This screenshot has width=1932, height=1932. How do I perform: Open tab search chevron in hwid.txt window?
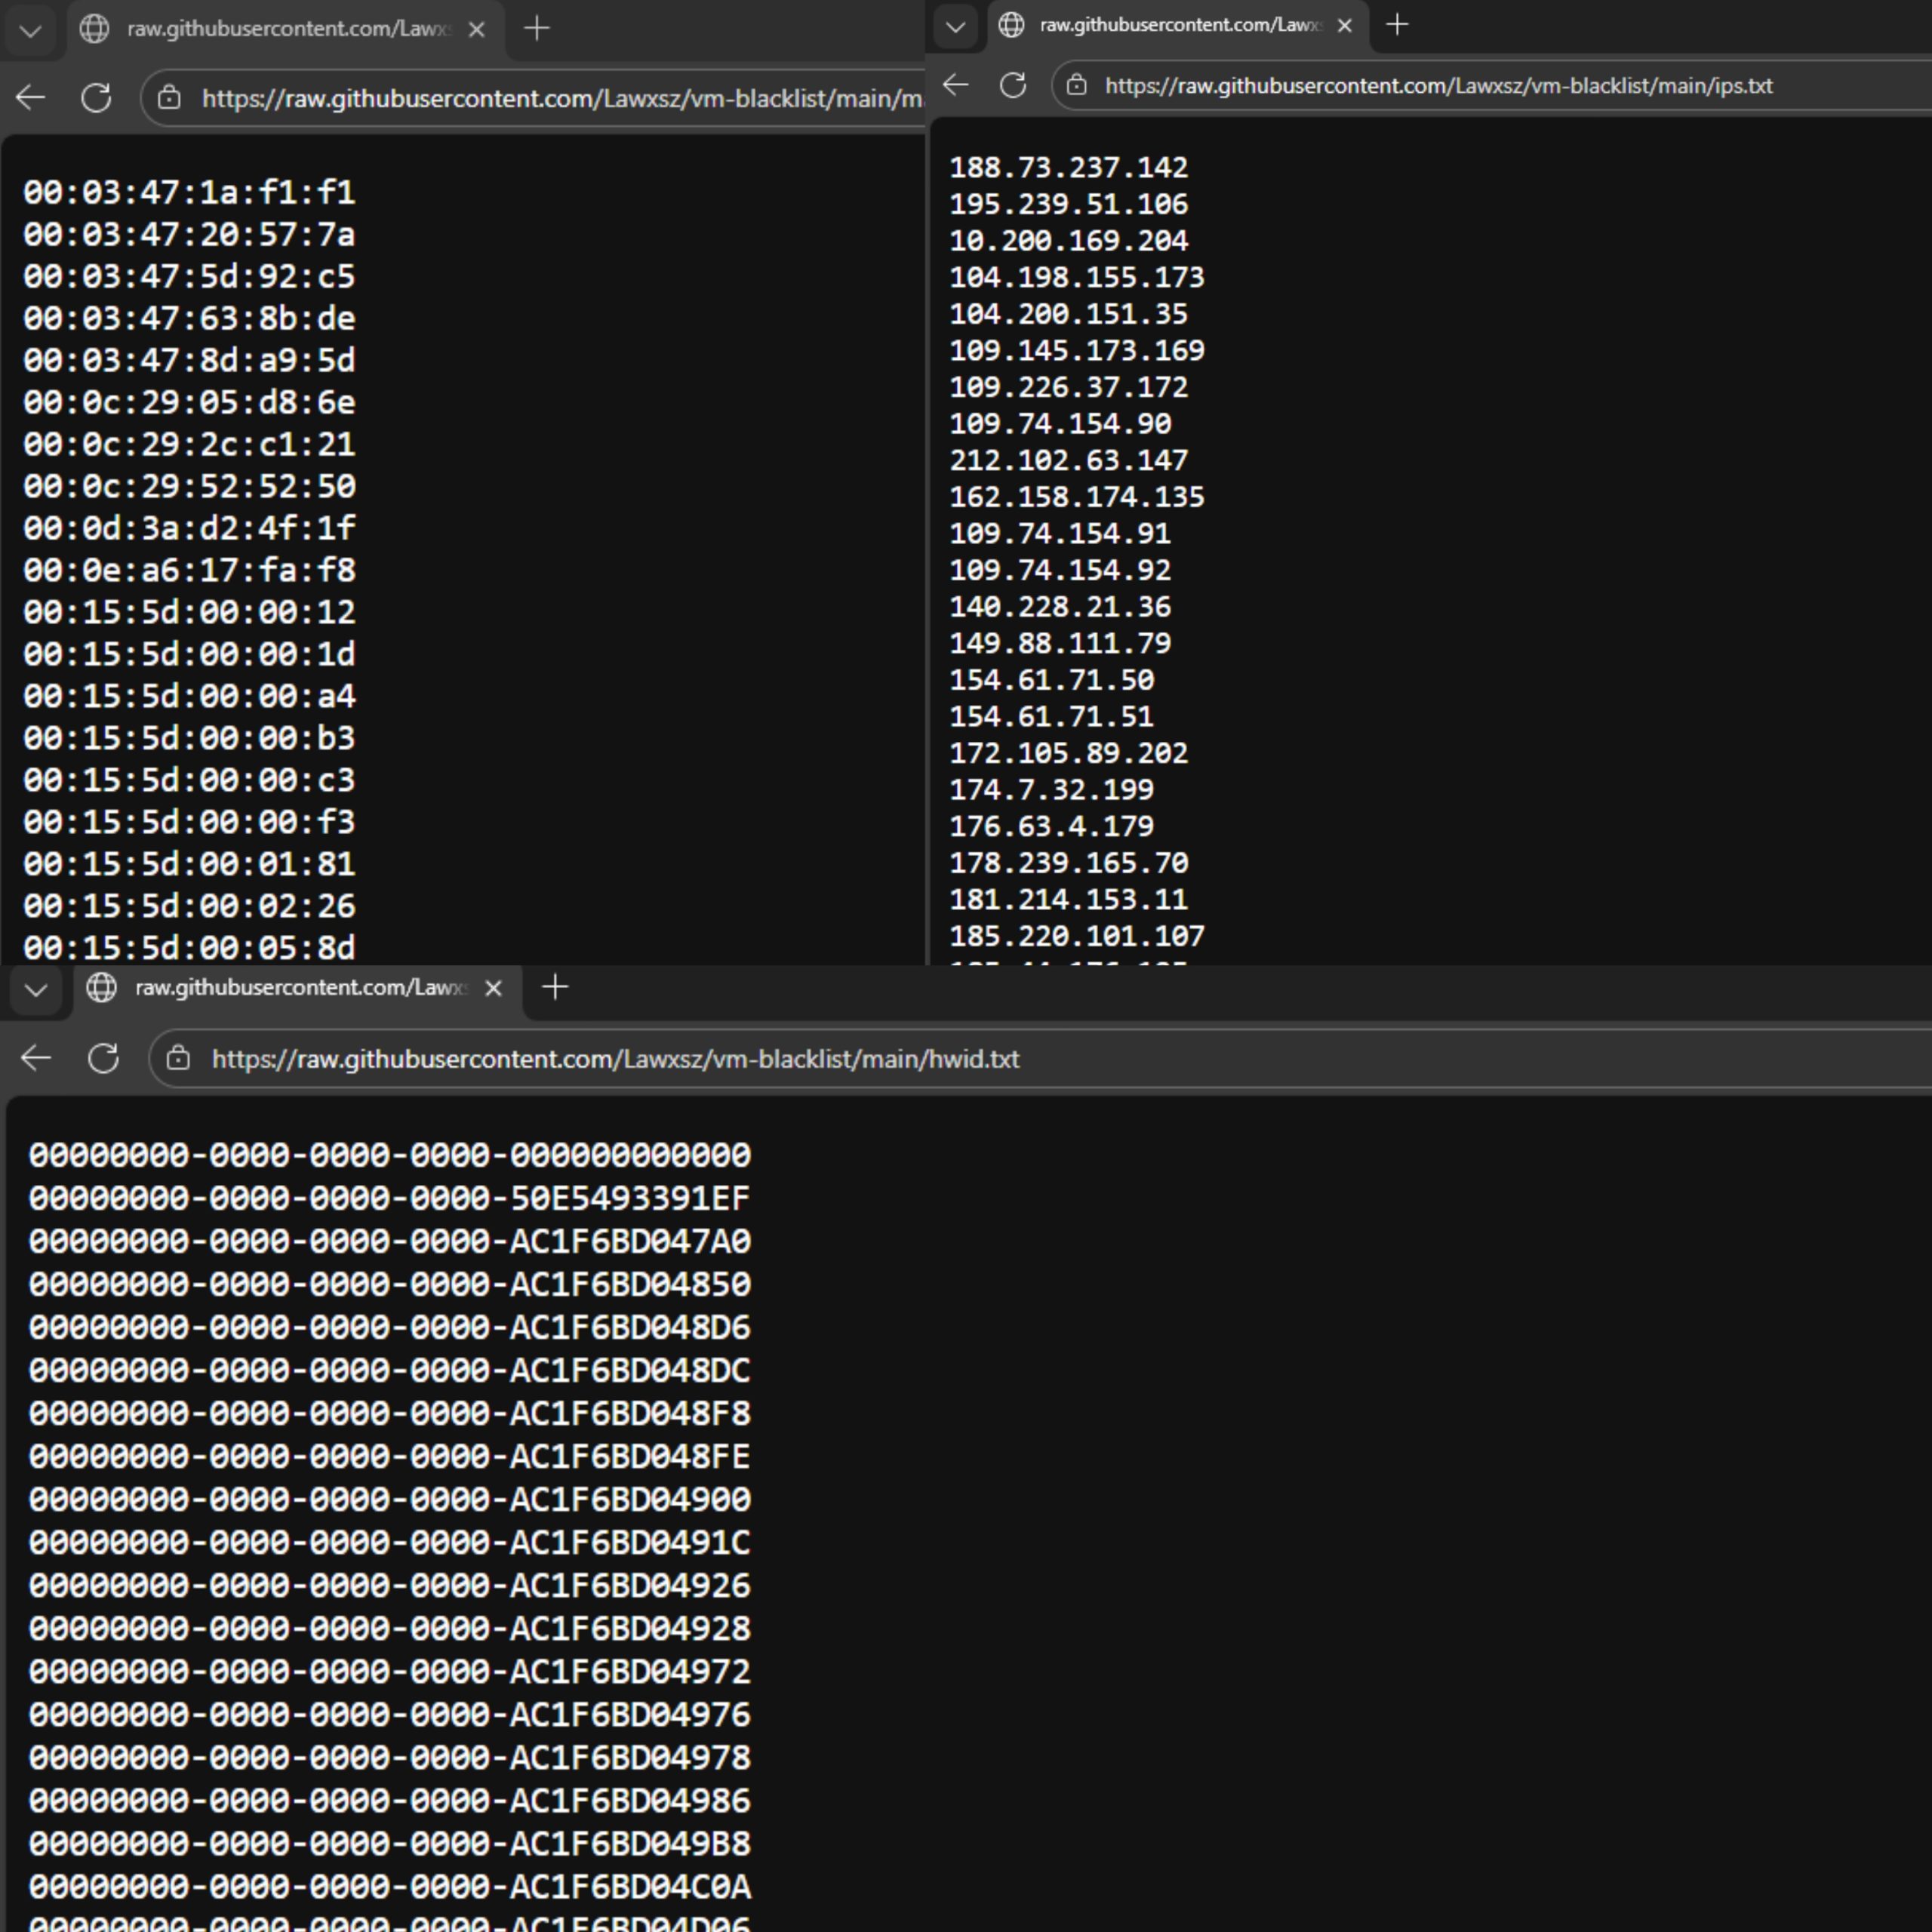pyautogui.click(x=37, y=990)
